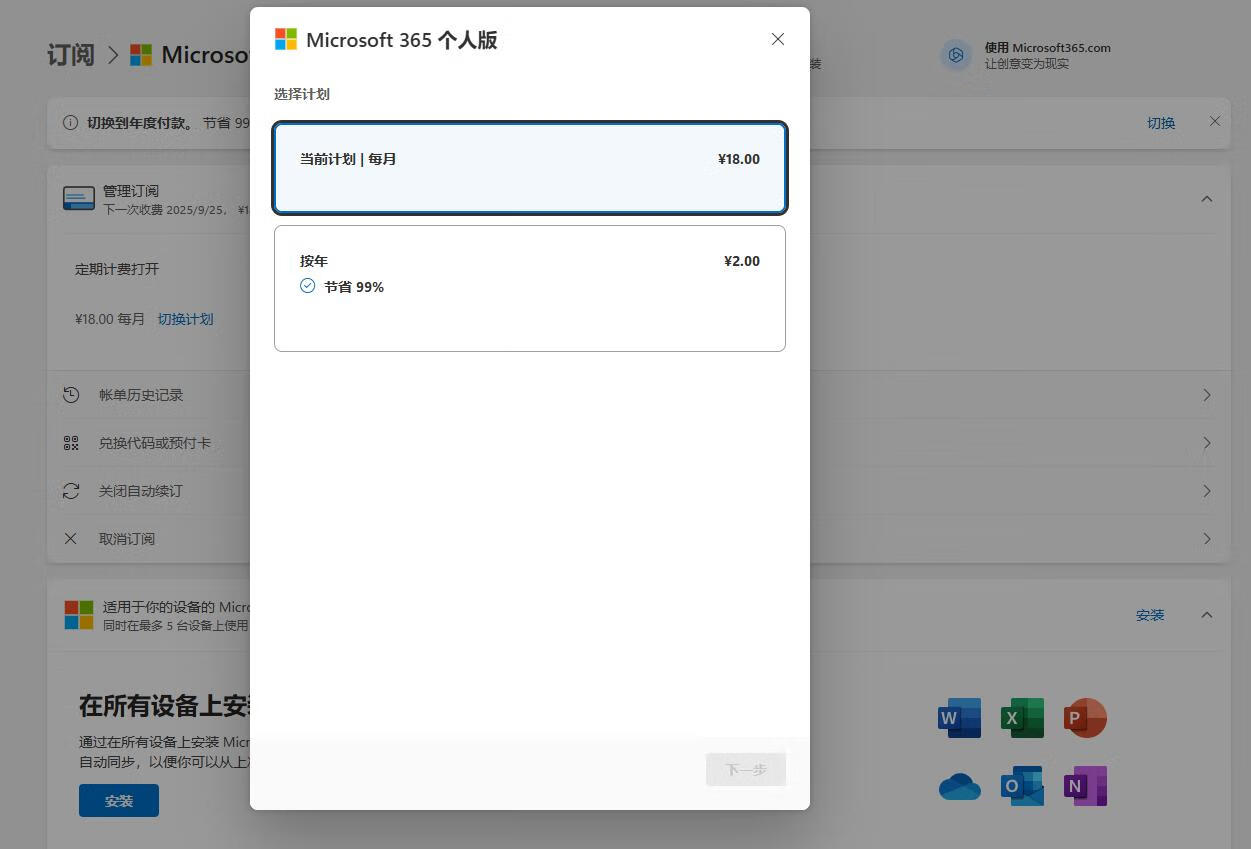Close the Microsoft 365 plan dialog
Screen dimensions: 1251x849
click(778, 39)
